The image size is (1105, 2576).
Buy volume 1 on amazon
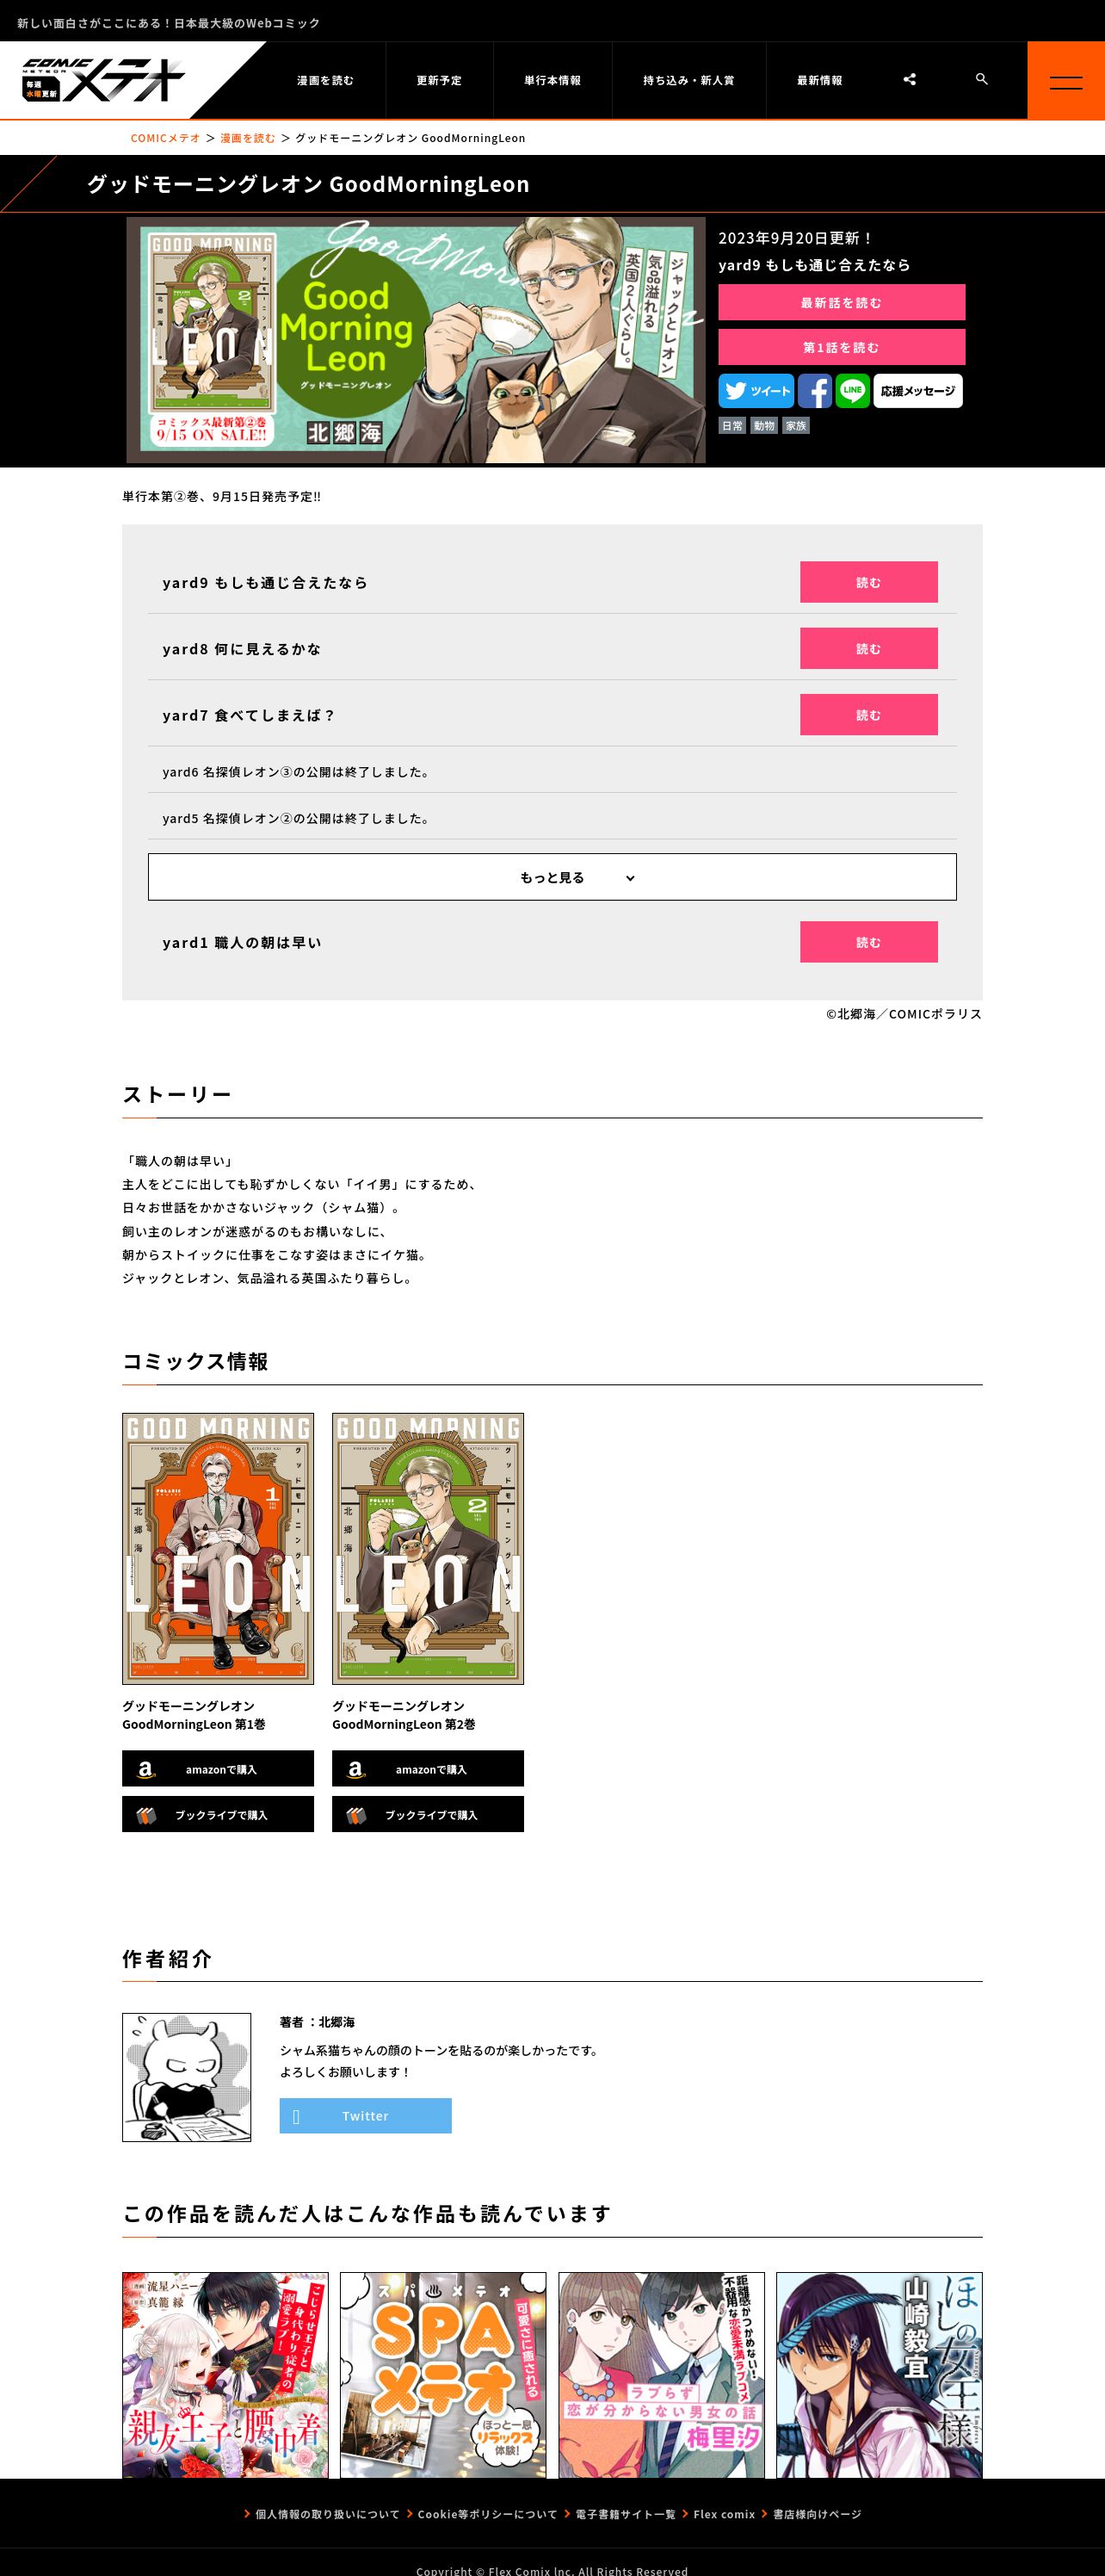[x=218, y=1768]
